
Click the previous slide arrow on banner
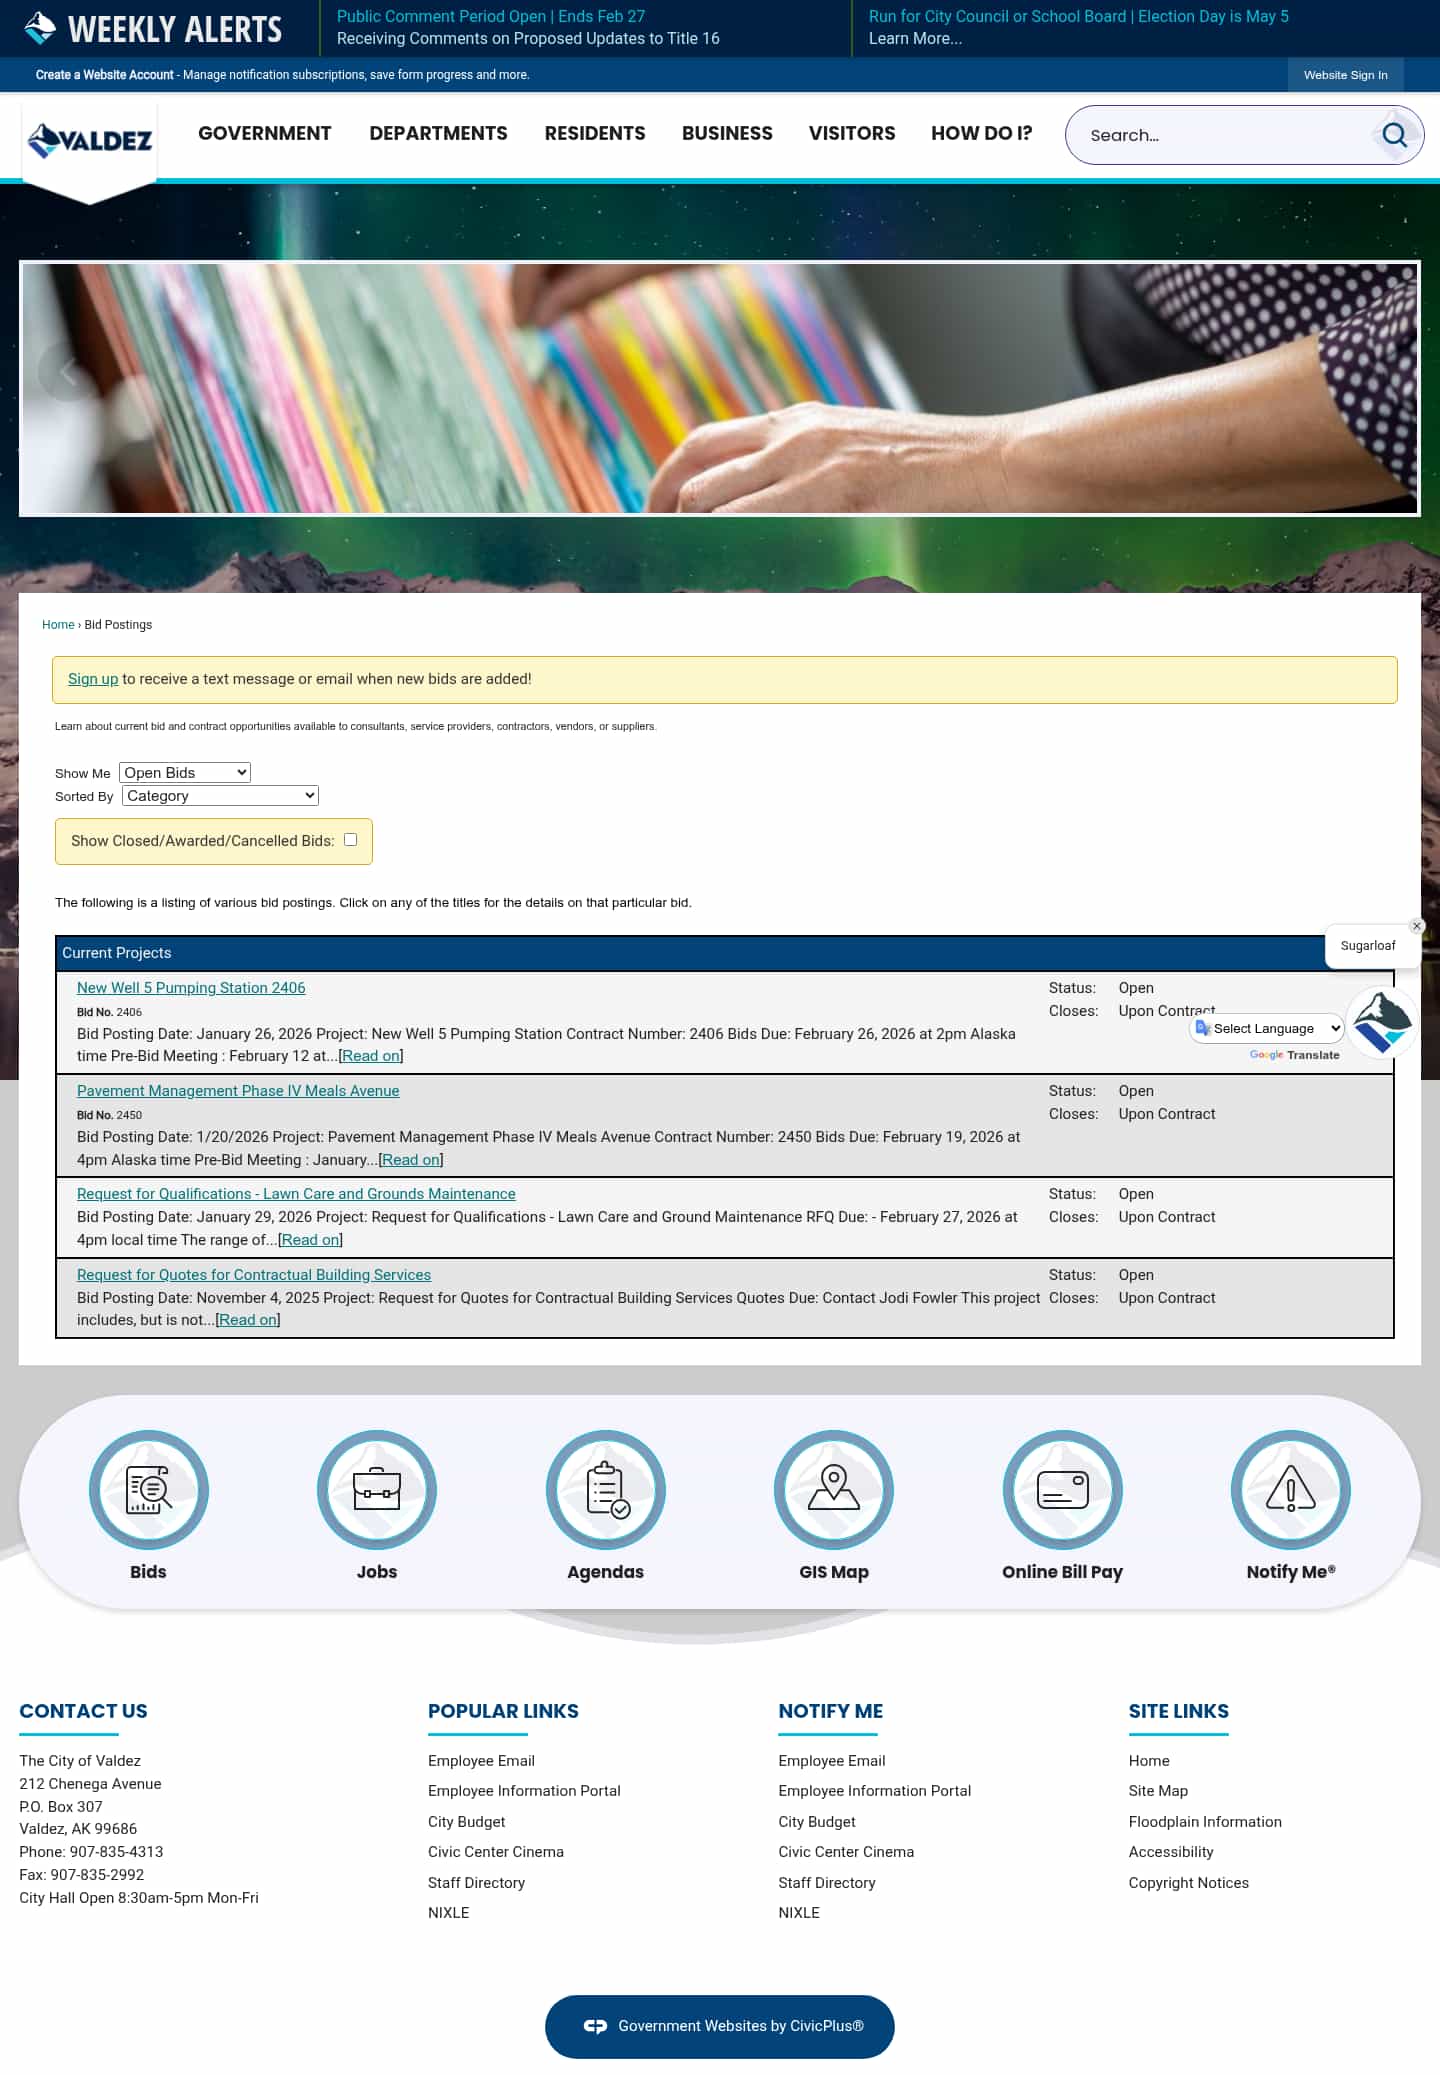pyautogui.click(x=68, y=372)
